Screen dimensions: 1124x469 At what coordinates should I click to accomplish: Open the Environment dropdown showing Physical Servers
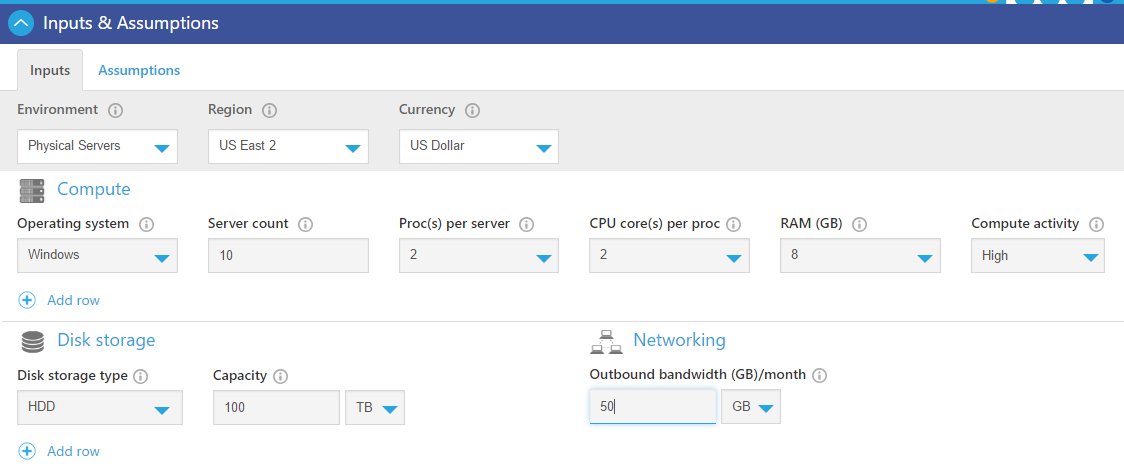(97, 146)
